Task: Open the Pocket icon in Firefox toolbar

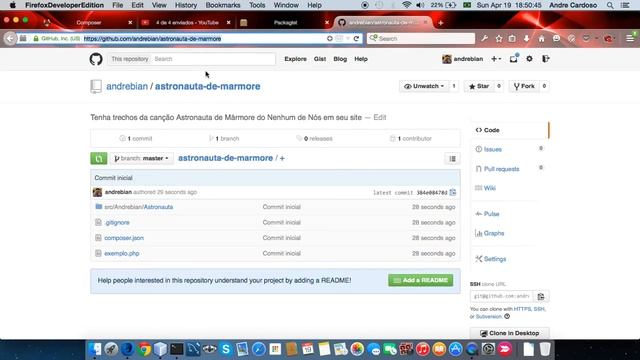Action: click(587, 38)
